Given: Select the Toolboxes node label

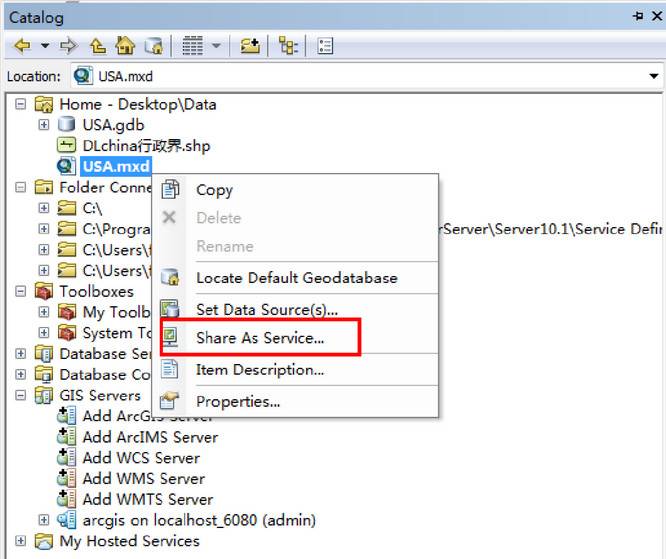Looking at the screenshot, I should point(96,291).
